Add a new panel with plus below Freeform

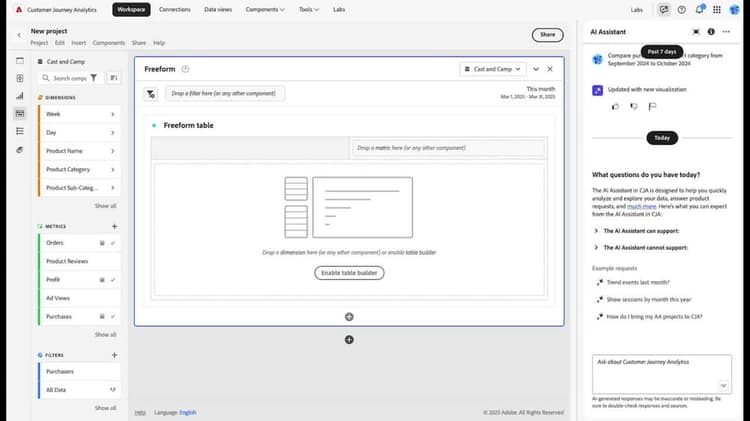point(349,340)
